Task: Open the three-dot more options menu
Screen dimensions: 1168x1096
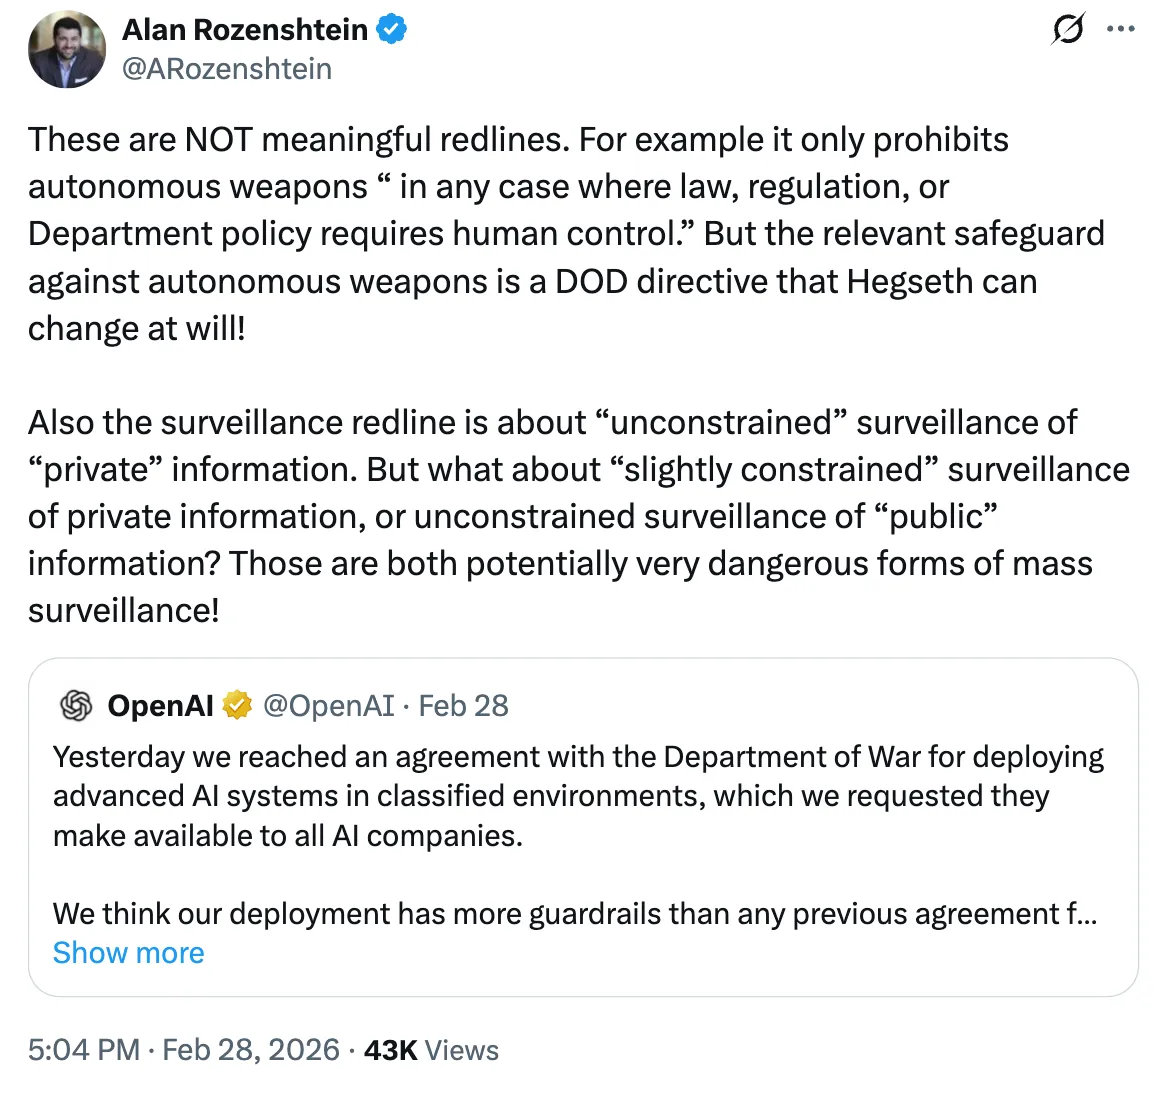Action: coord(1121,30)
